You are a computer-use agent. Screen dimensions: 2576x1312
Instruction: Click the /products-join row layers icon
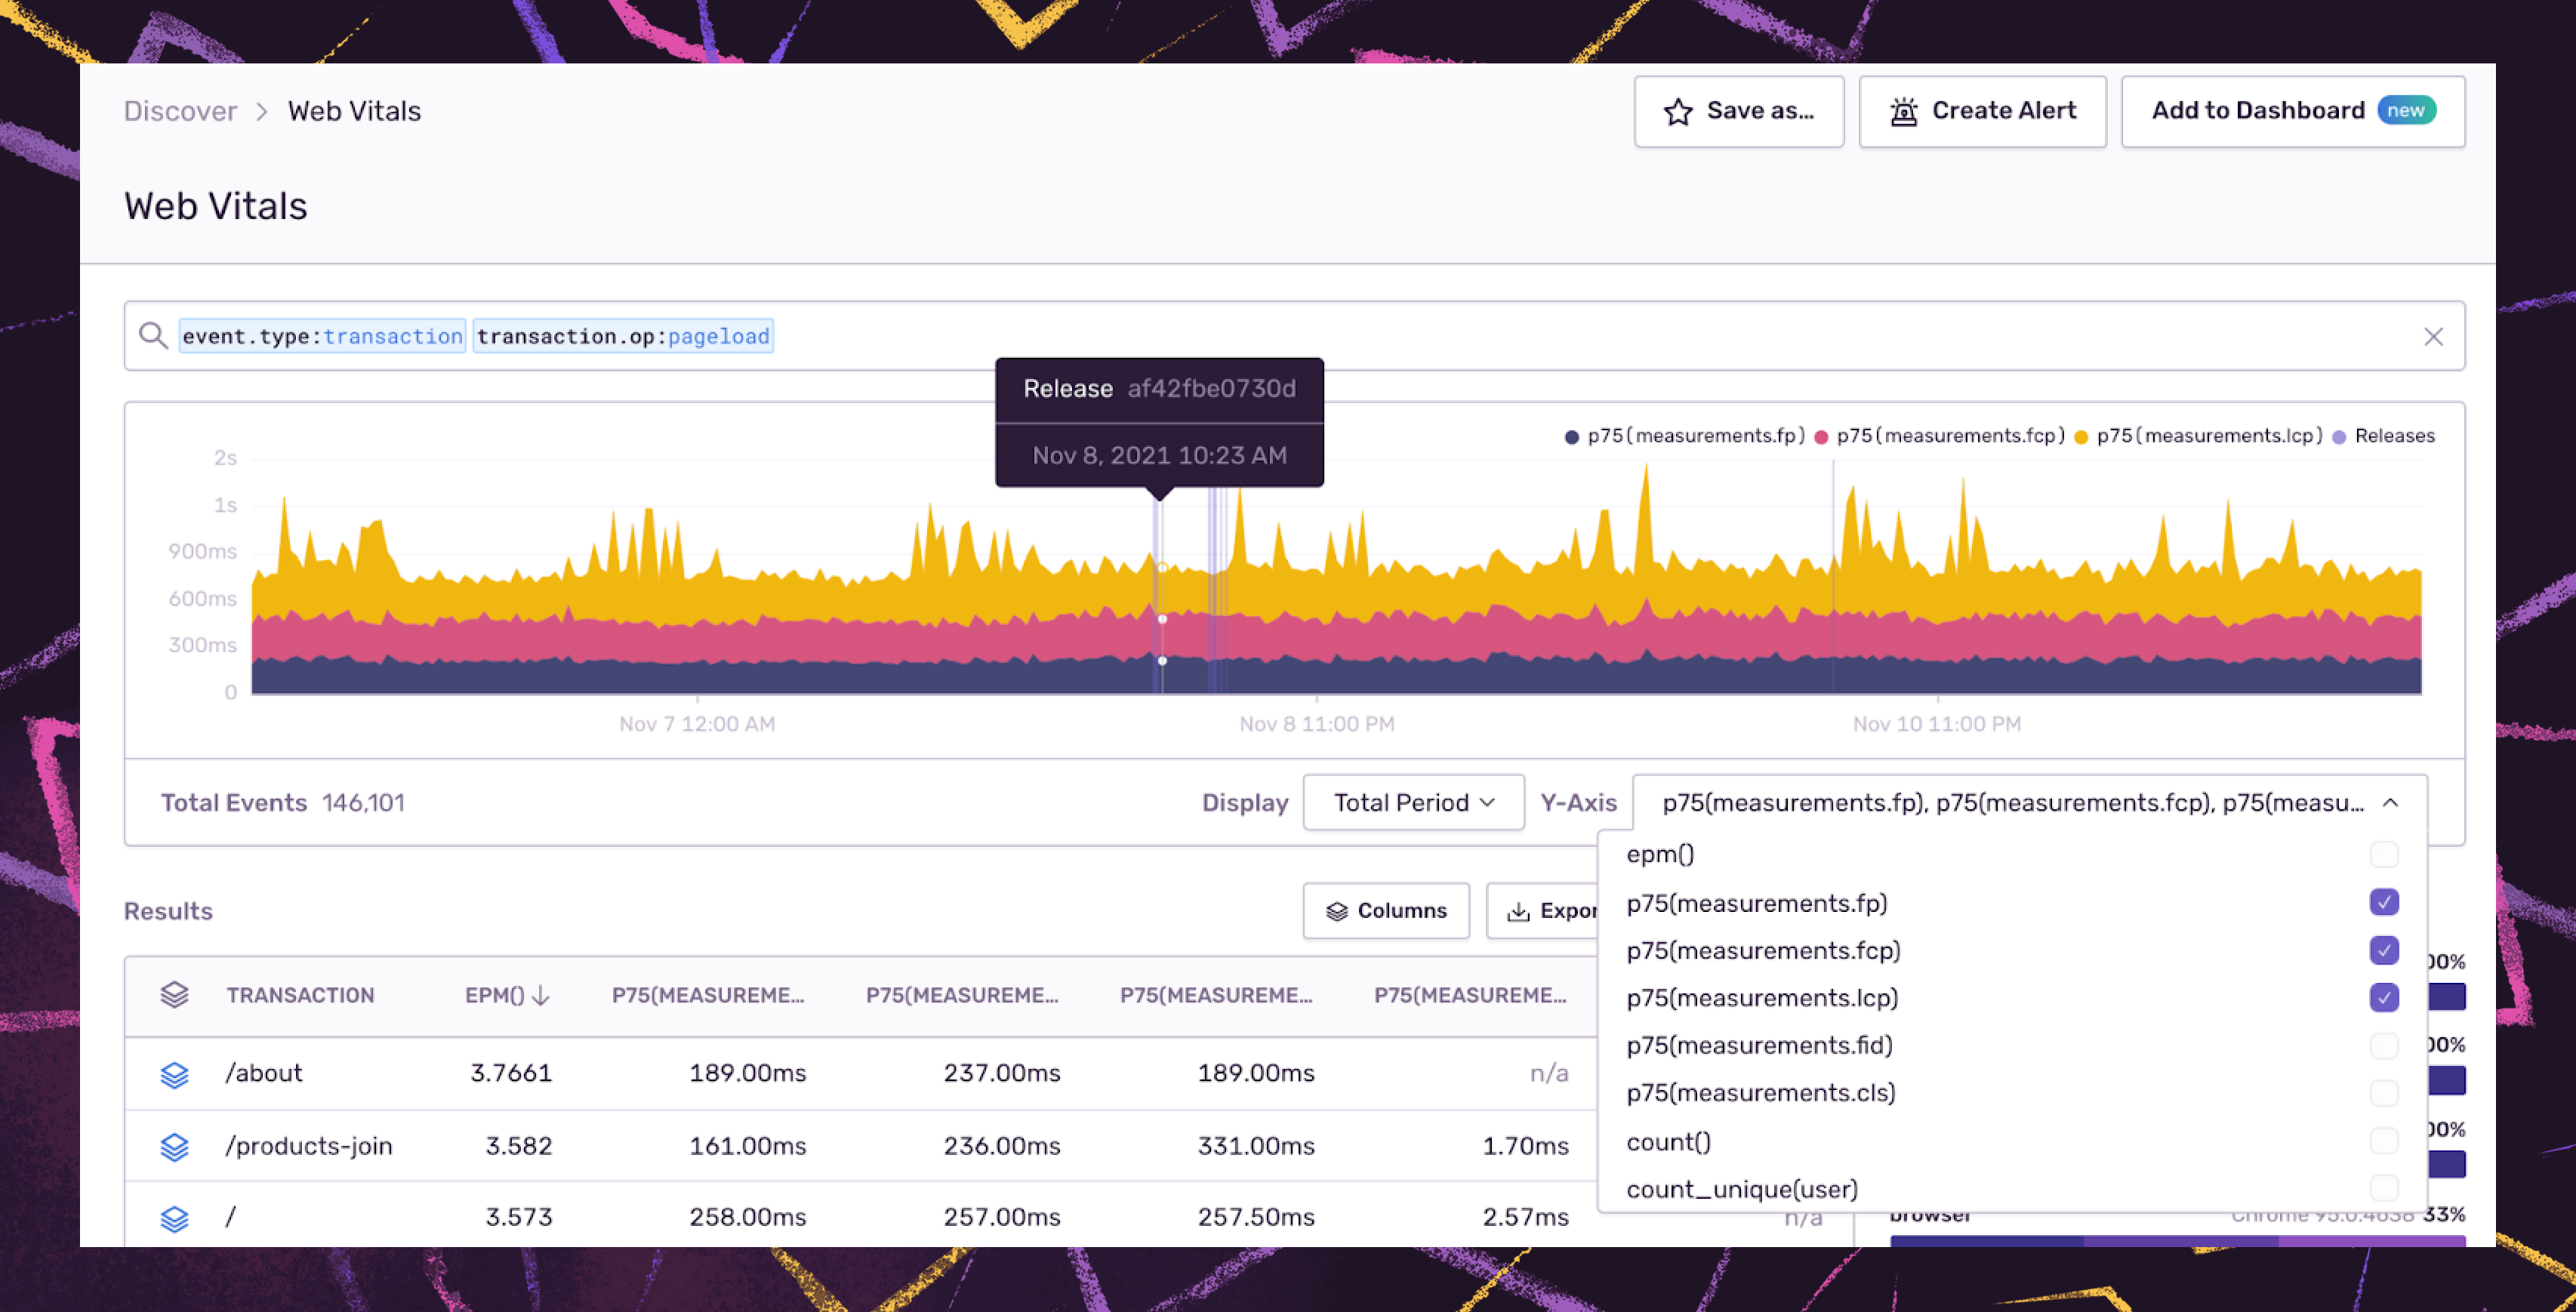[175, 1147]
